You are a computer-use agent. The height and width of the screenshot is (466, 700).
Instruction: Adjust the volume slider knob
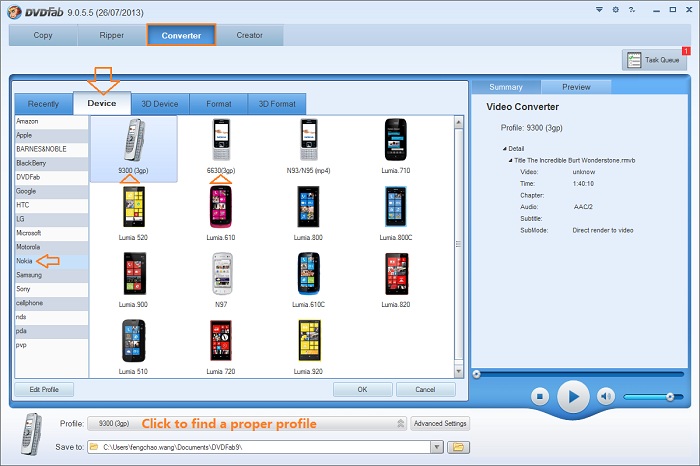tap(670, 396)
